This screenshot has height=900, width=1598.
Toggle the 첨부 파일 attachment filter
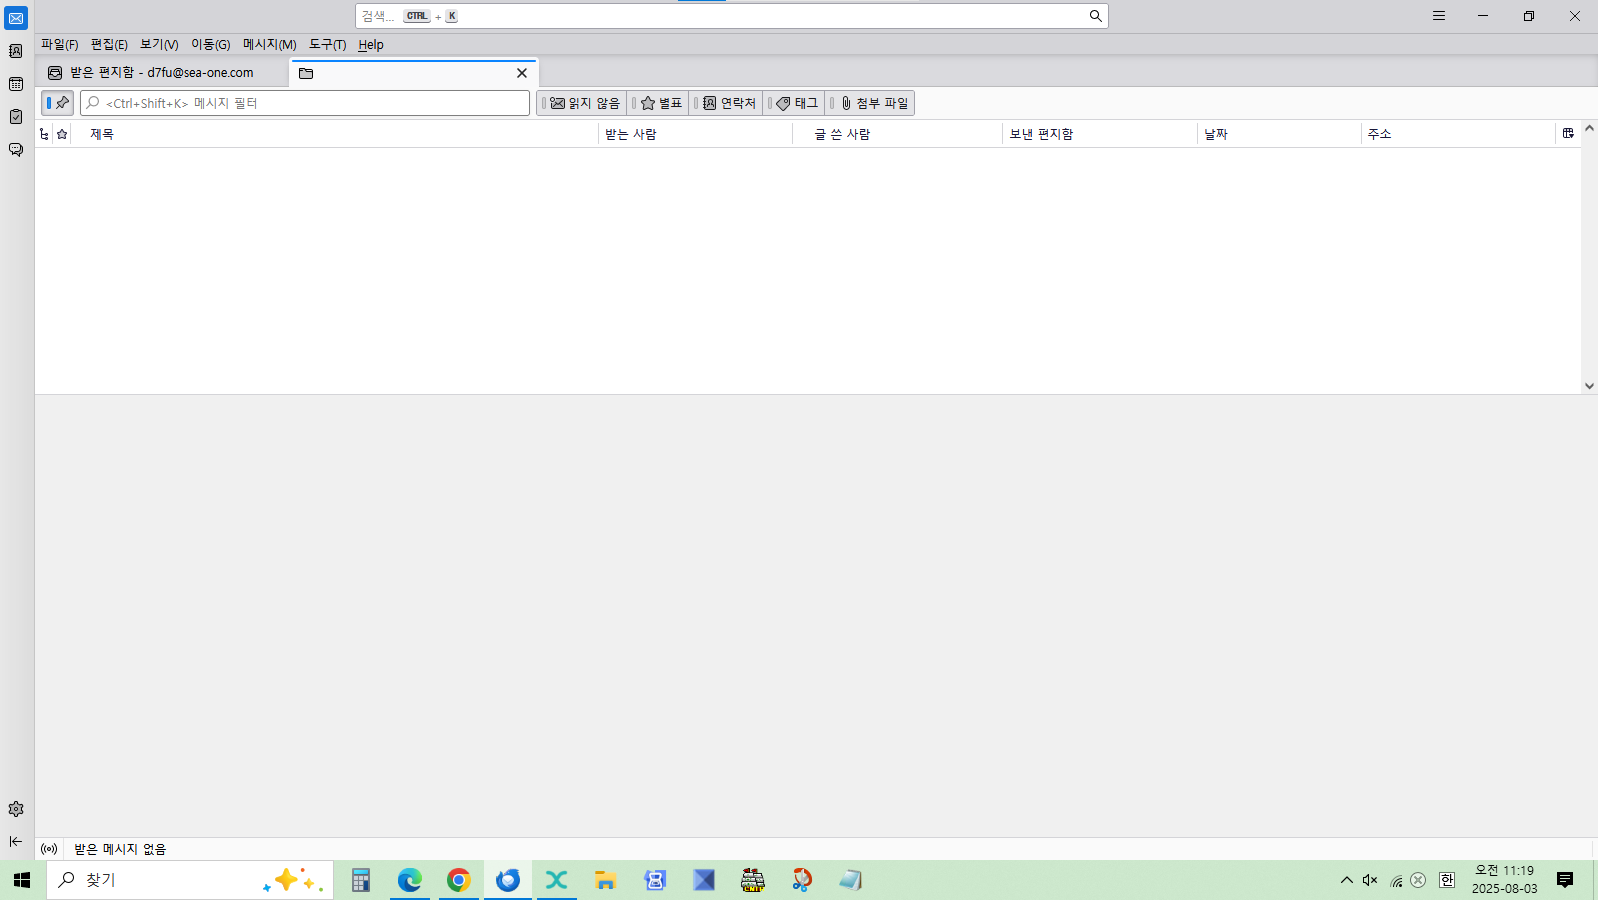pos(873,103)
